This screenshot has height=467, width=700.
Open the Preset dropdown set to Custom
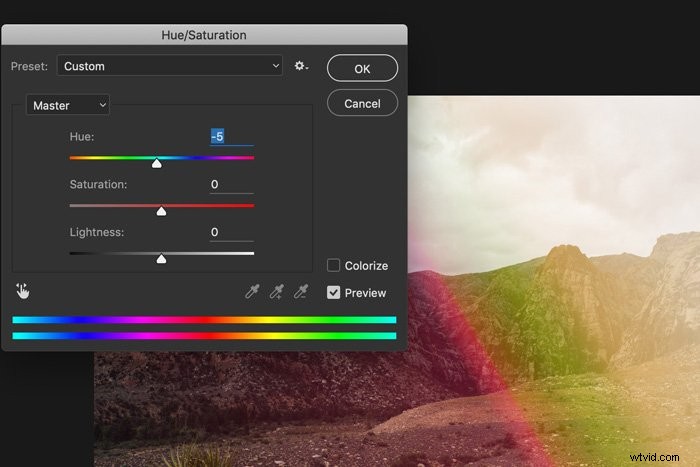point(170,66)
